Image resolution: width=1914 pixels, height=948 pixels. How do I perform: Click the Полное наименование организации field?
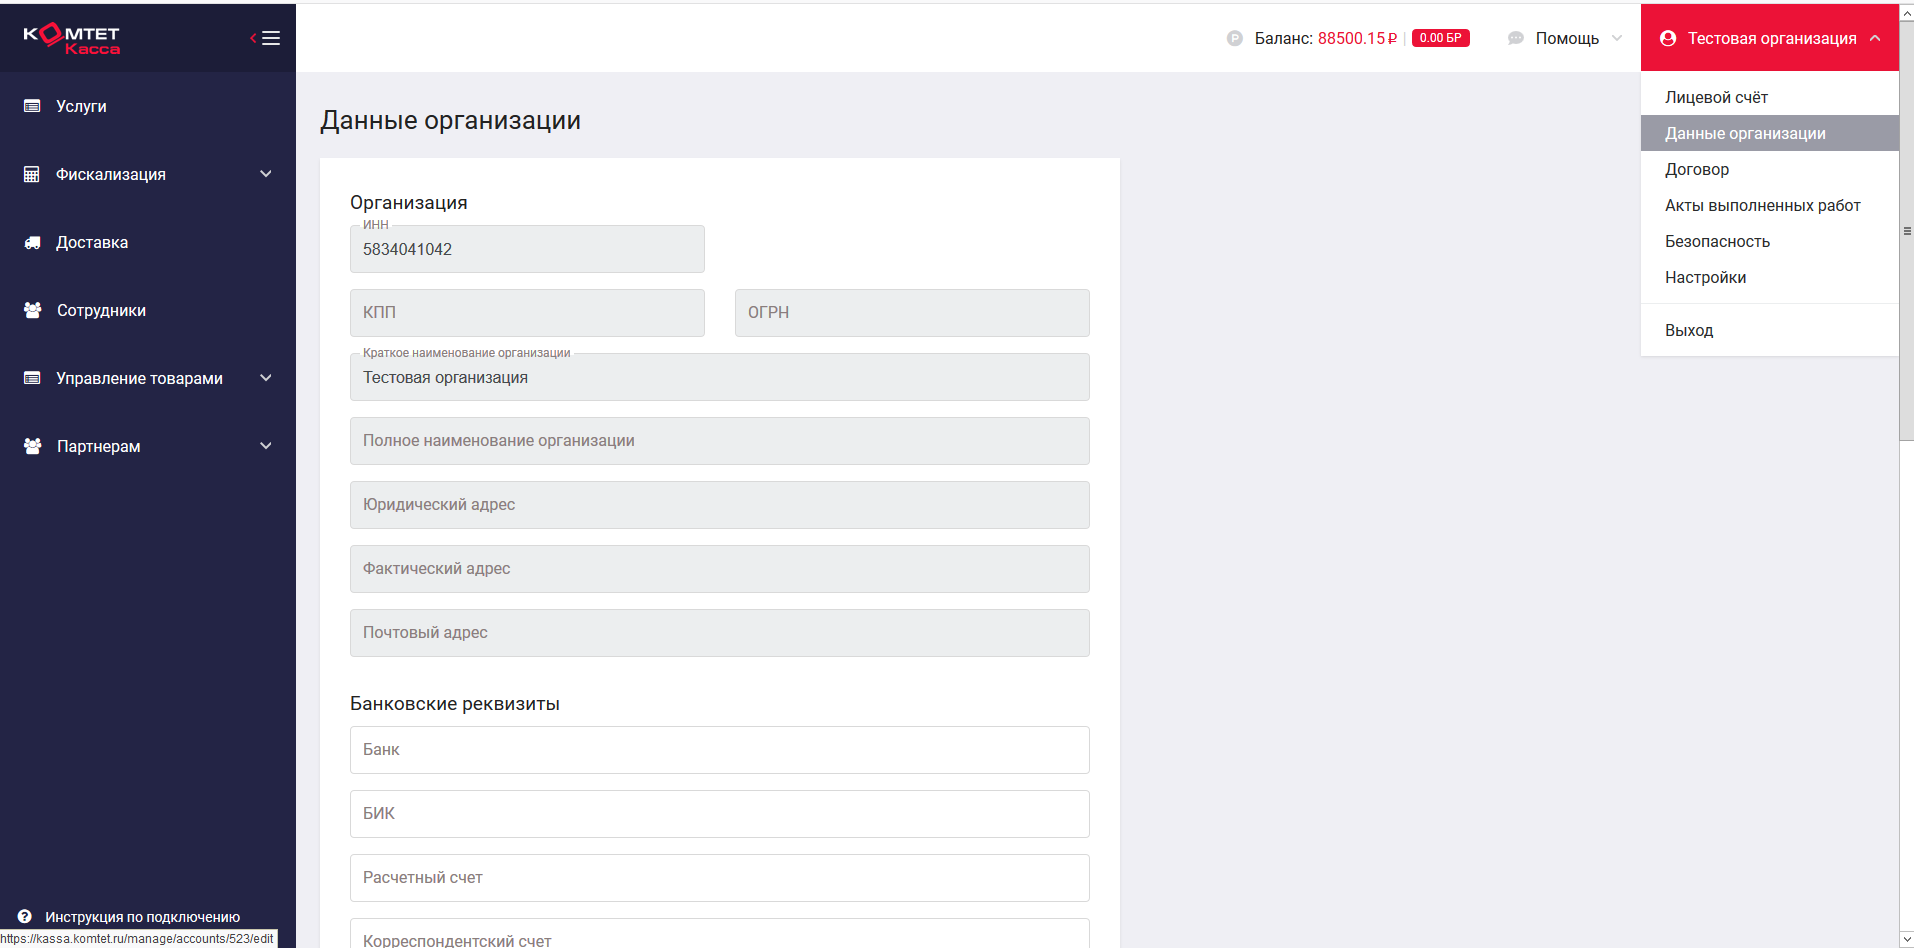pos(720,441)
